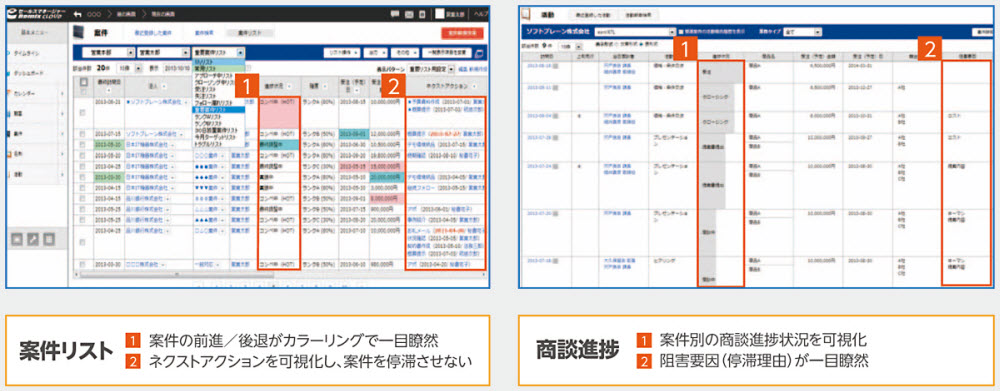Image resolution: width=1000 pixels, height=391 pixels.
Task: Click the back arrow in the top bar
Action: (78, 13)
